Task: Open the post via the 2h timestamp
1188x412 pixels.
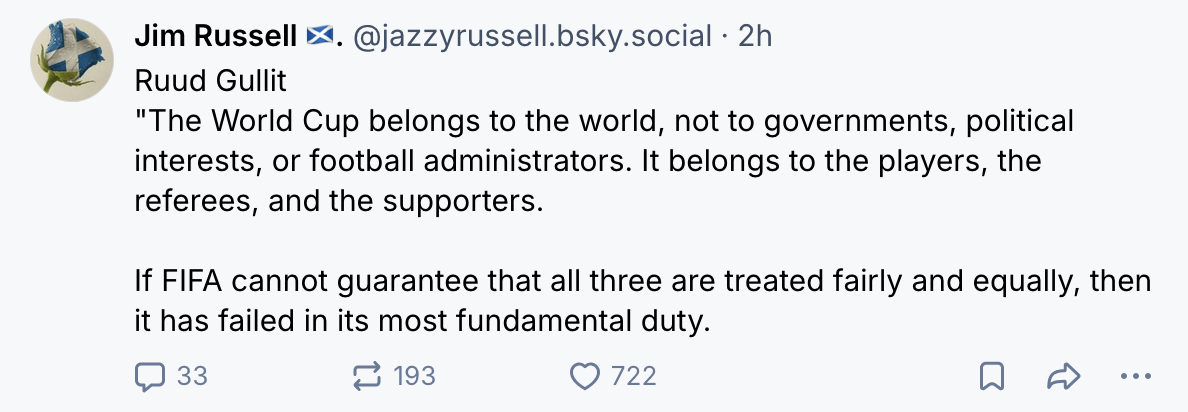Action: coord(755,36)
